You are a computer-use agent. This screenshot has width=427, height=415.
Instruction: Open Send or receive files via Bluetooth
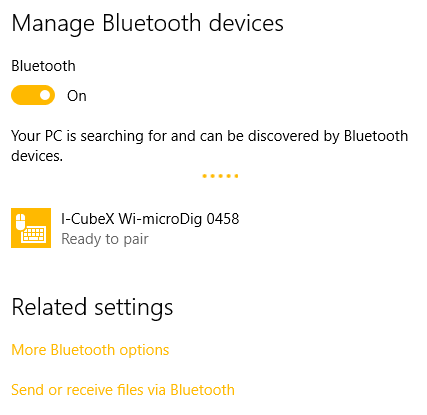123,390
